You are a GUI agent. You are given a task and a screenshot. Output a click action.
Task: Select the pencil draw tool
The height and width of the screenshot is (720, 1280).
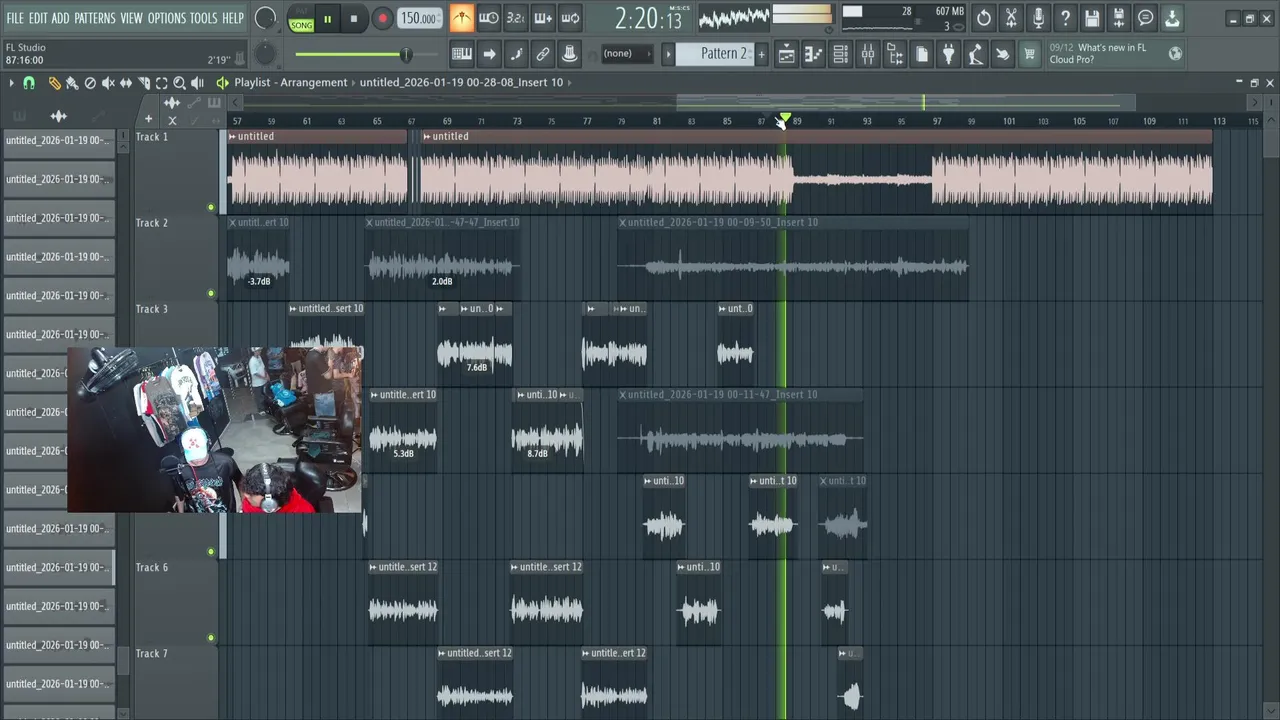[55, 83]
